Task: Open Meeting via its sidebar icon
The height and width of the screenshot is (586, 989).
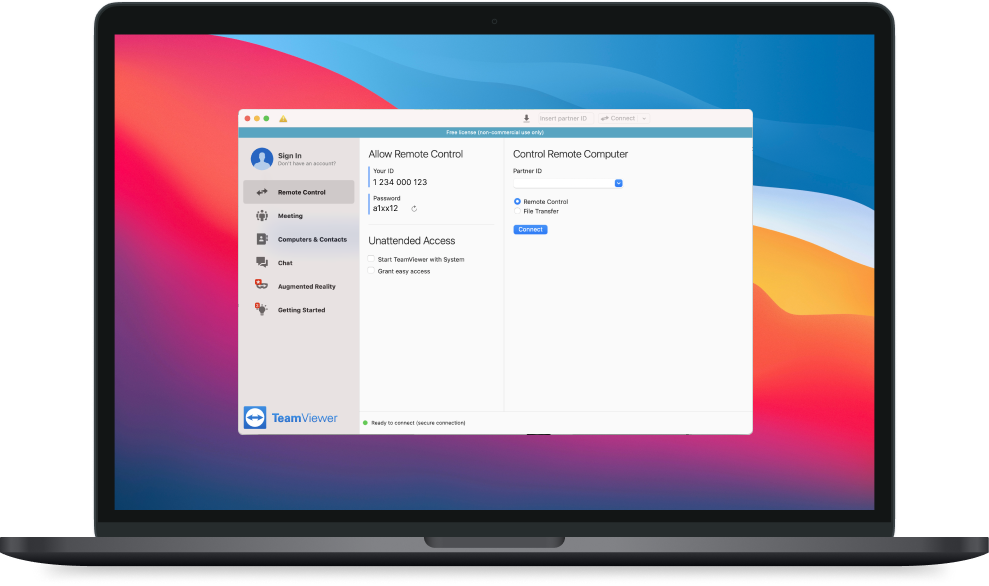Action: (262, 216)
